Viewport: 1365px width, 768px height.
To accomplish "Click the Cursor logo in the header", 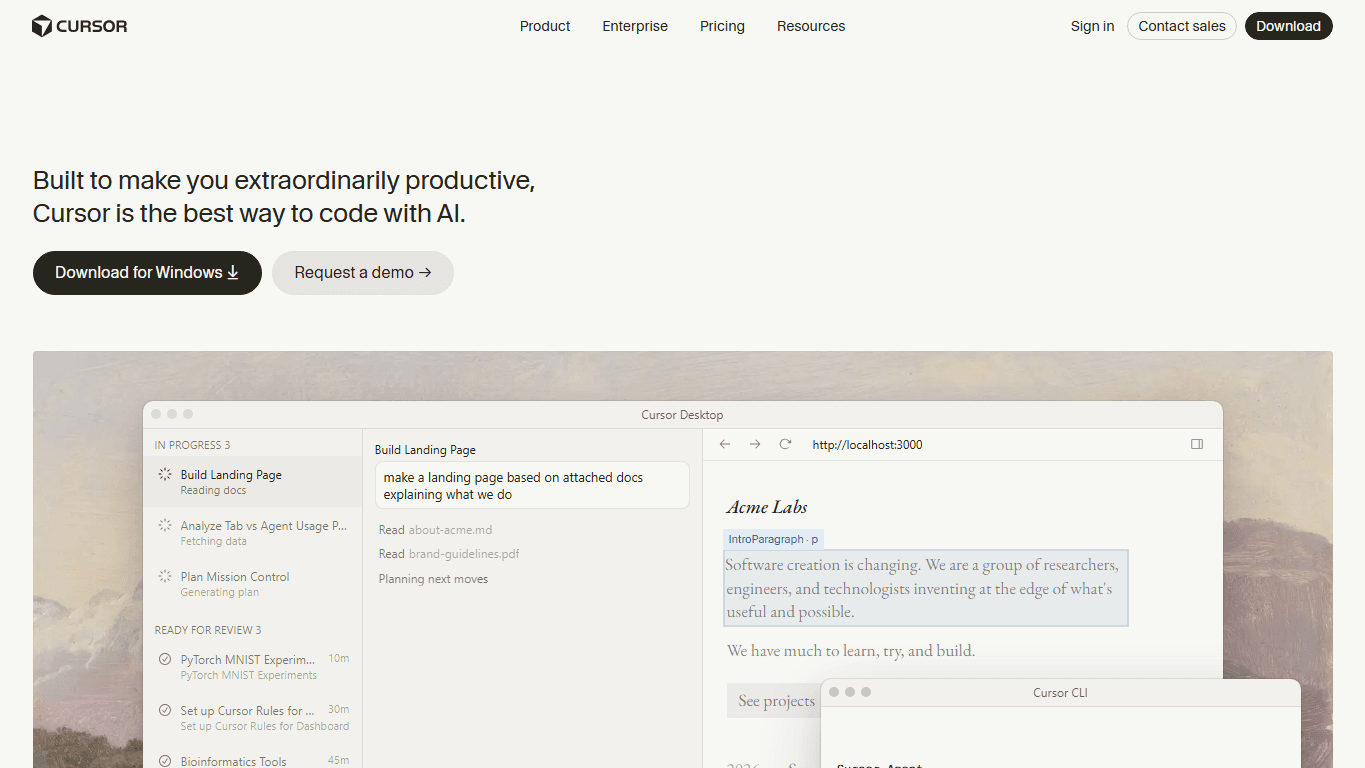I will (x=80, y=26).
